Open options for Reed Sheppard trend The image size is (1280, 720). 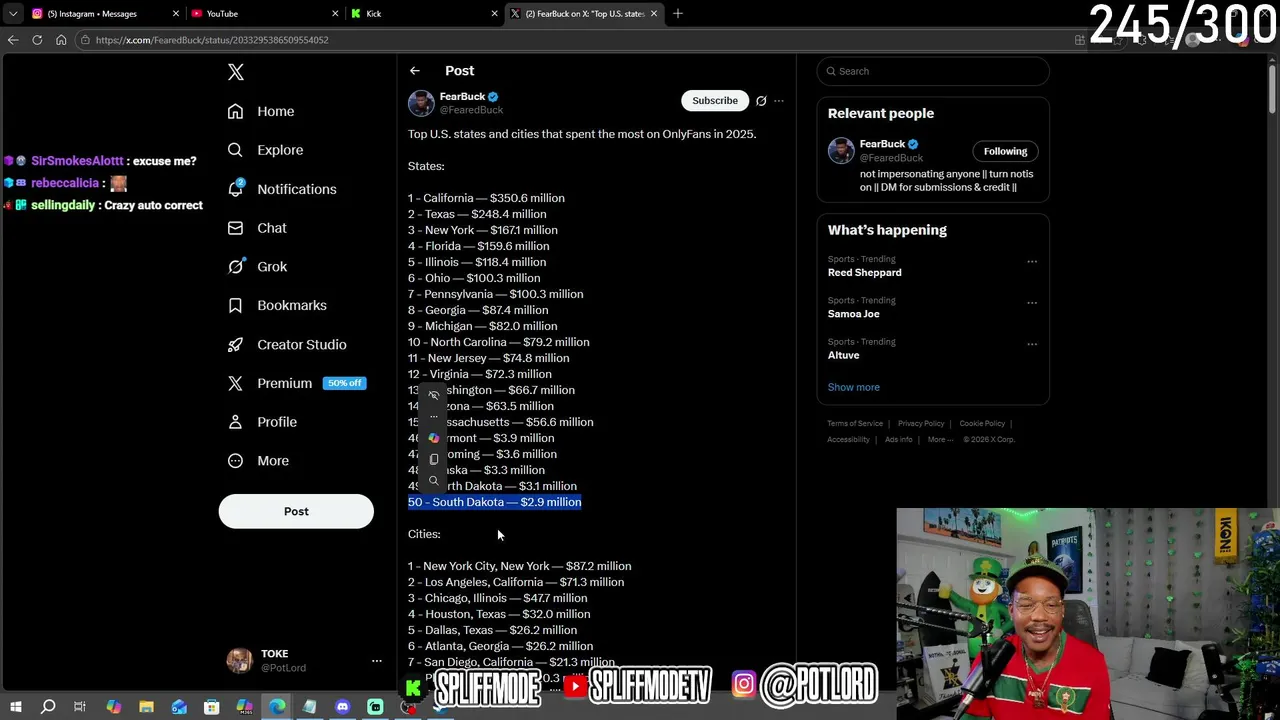pos(1032,262)
